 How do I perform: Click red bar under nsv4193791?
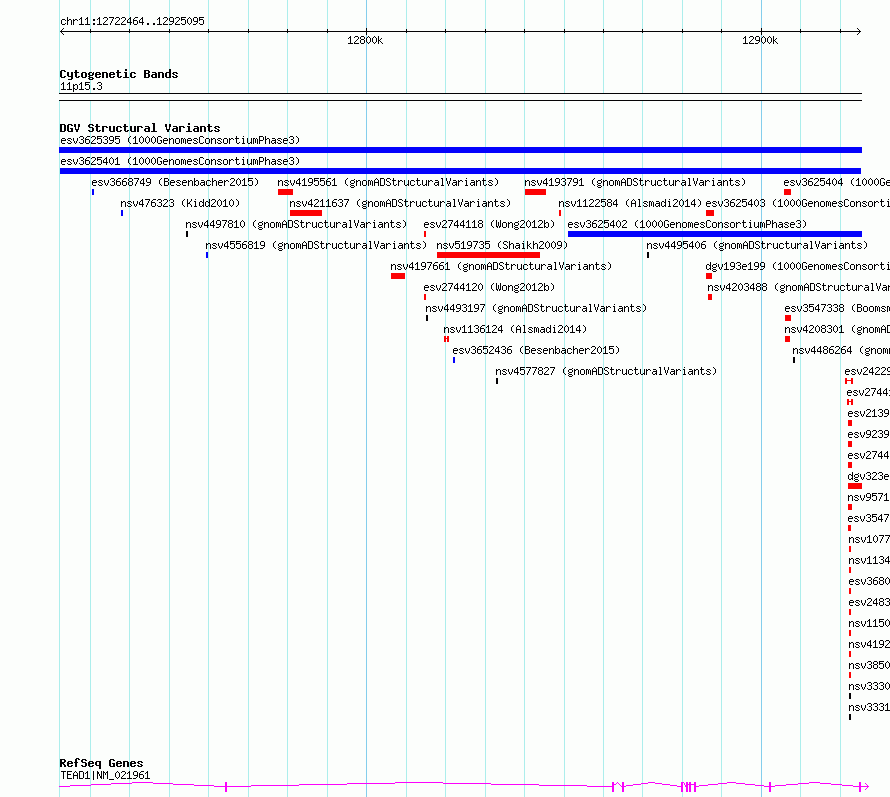535,192
